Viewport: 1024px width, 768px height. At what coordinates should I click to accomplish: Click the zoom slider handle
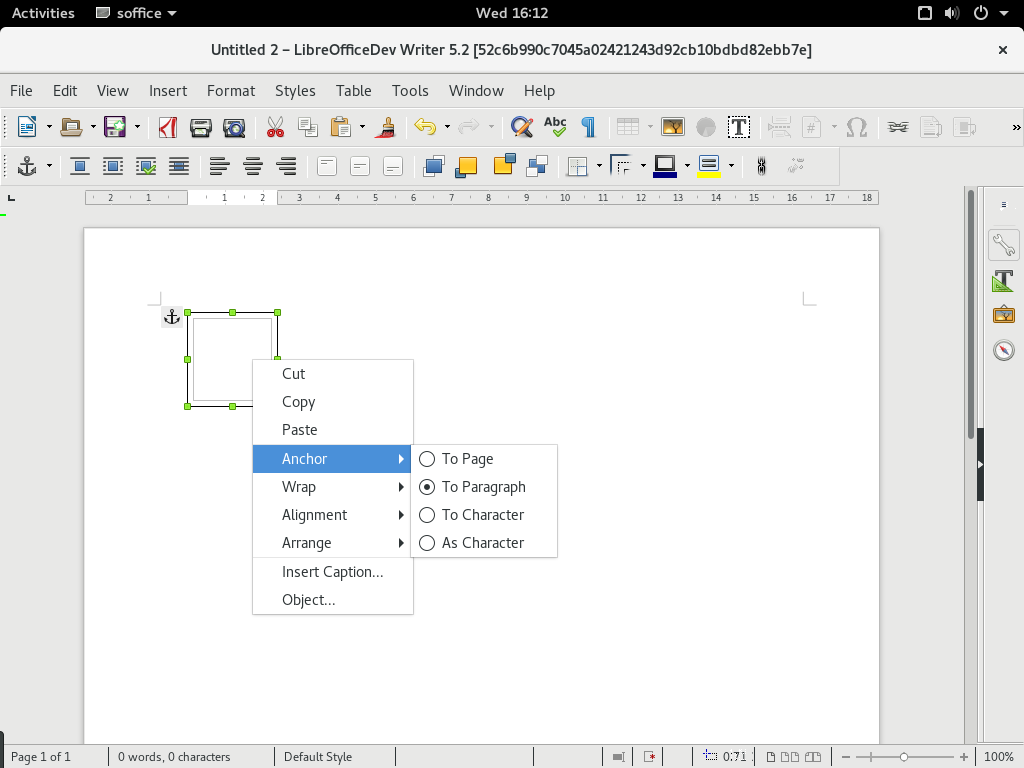904,757
